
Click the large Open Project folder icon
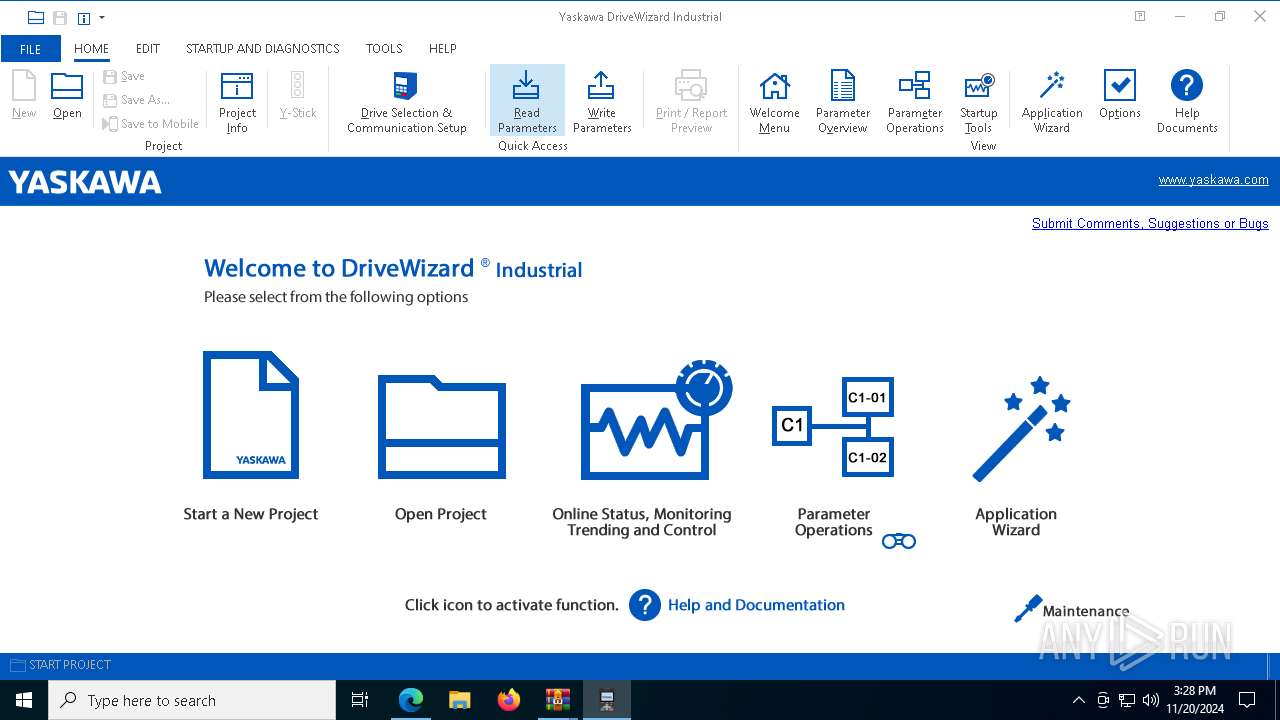441,427
